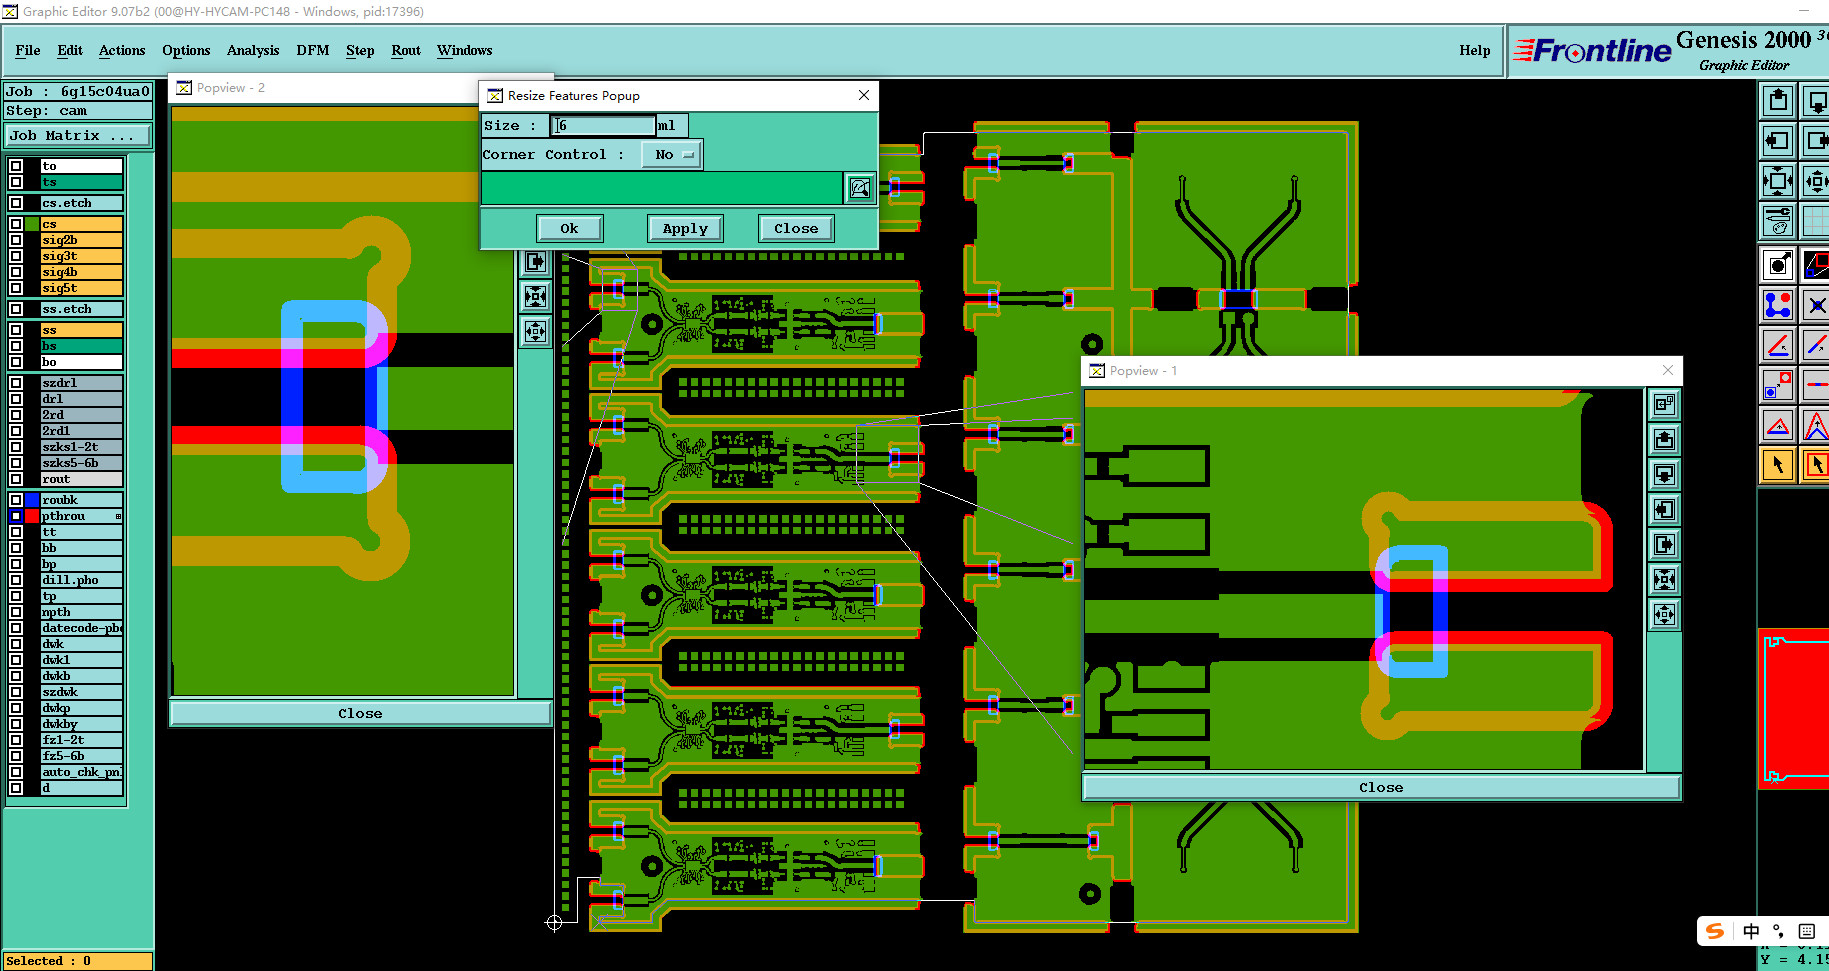1829x971 pixels.
Task: Click Close button at bottom of Popview 1
Action: tap(1381, 787)
